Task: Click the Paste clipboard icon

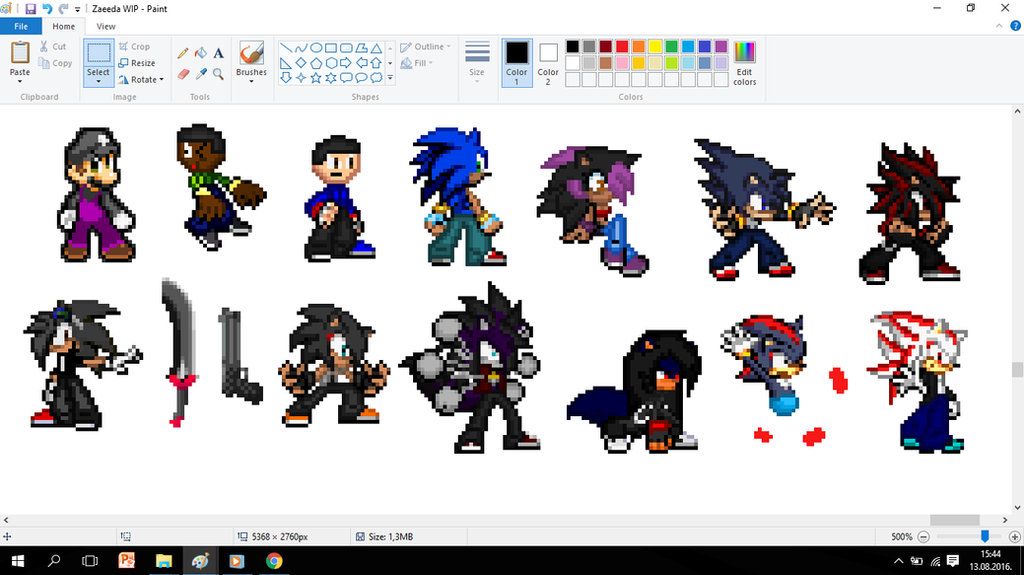Action: pos(20,53)
